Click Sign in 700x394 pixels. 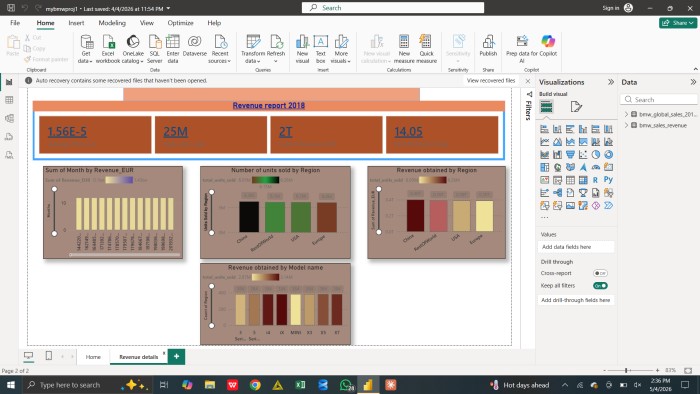click(x=611, y=8)
